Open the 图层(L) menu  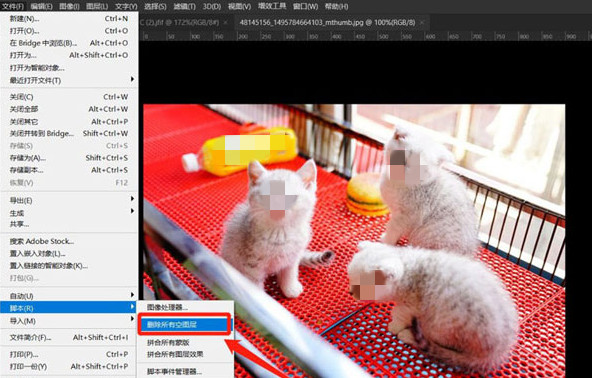coord(97,6)
